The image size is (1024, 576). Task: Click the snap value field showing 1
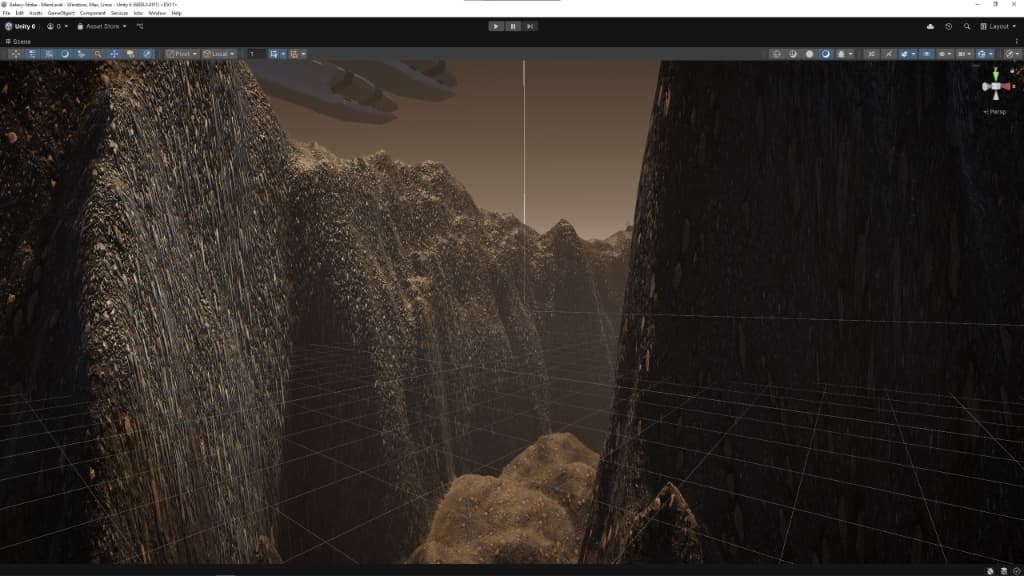point(256,54)
